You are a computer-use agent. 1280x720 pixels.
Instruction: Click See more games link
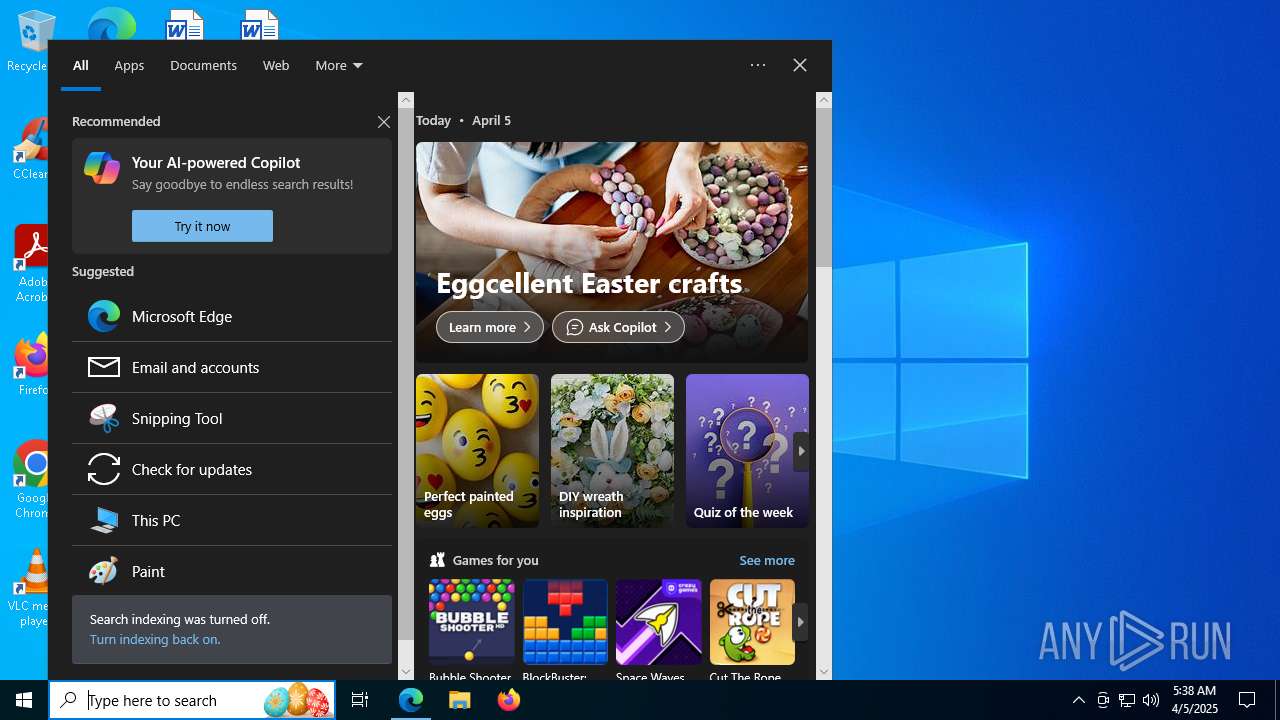[x=767, y=560]
